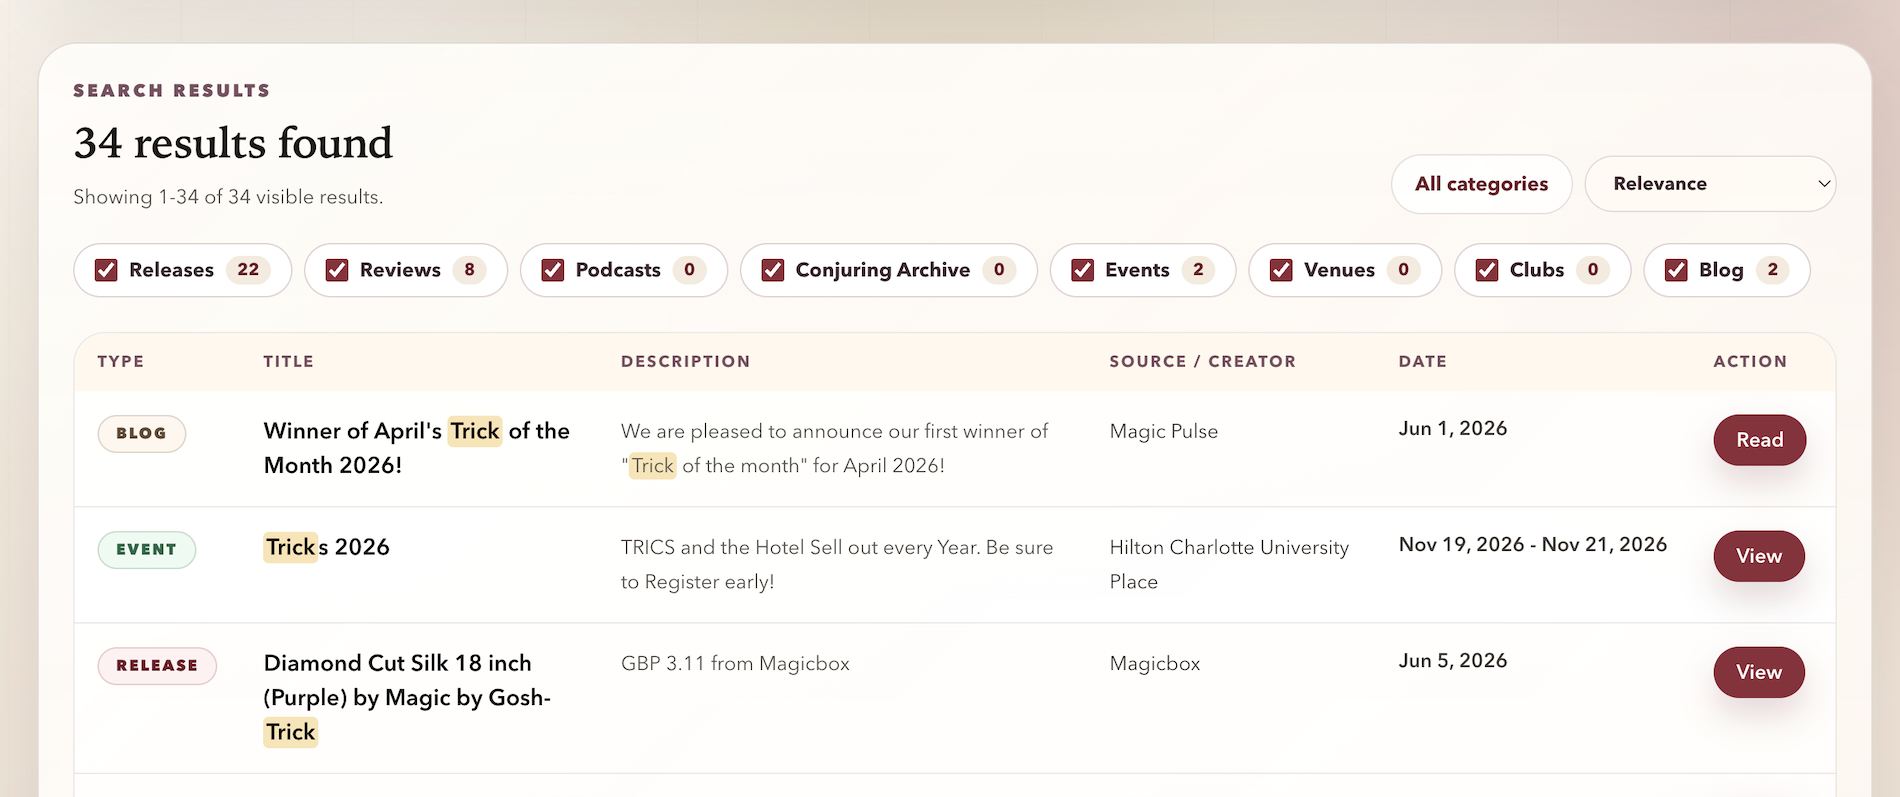Click the Relevance dropdown chevron arrow
Viewport: 1900px width, 797px height.
pyautogui.click(x=1824, y=184)
